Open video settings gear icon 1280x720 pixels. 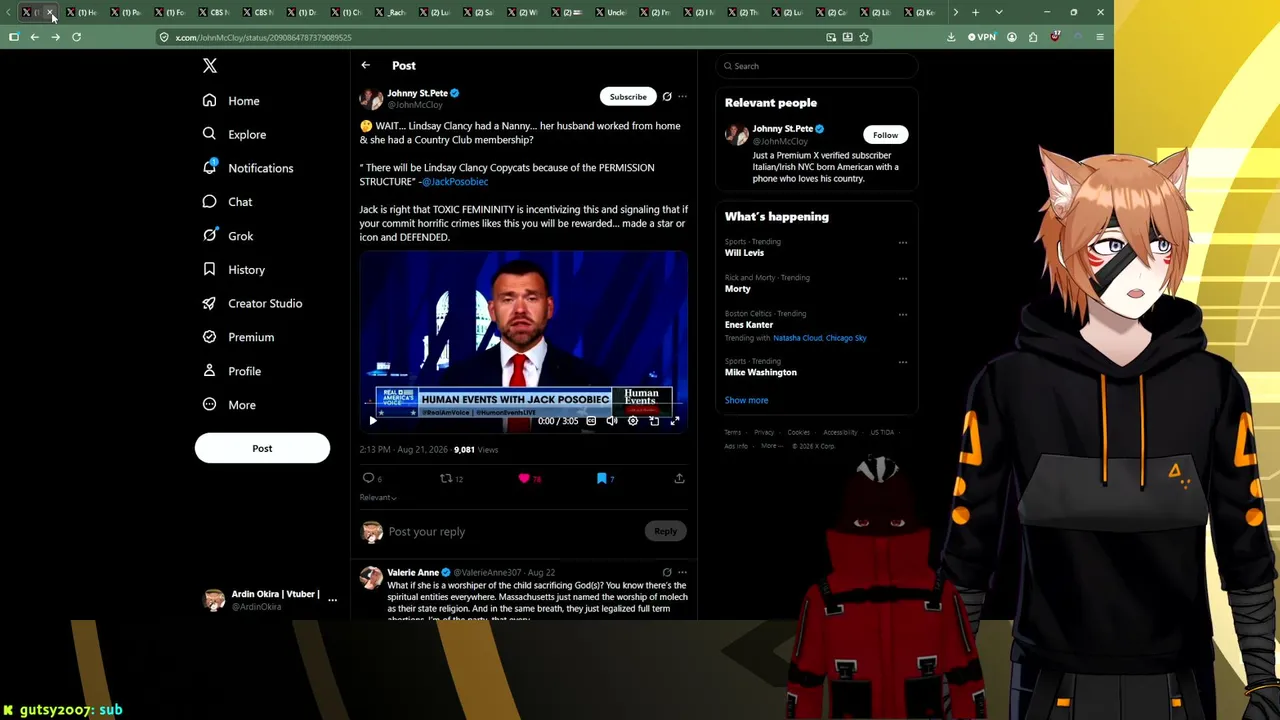click(633, 421)
